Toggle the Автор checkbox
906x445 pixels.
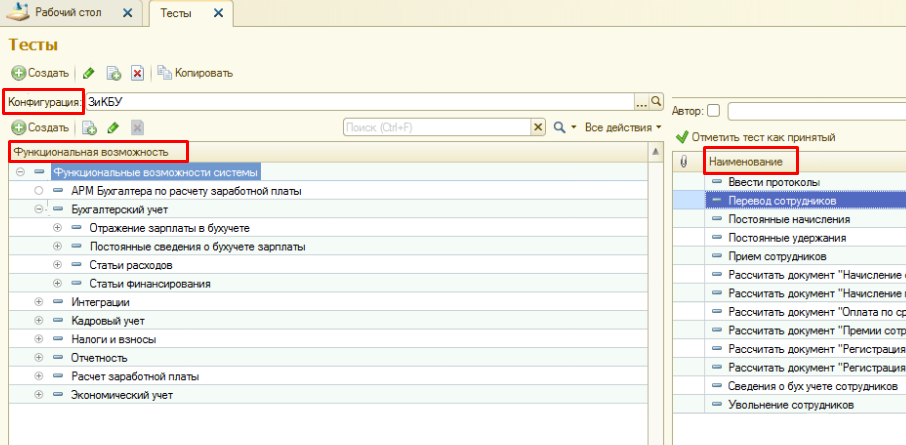tap(713, 110)
